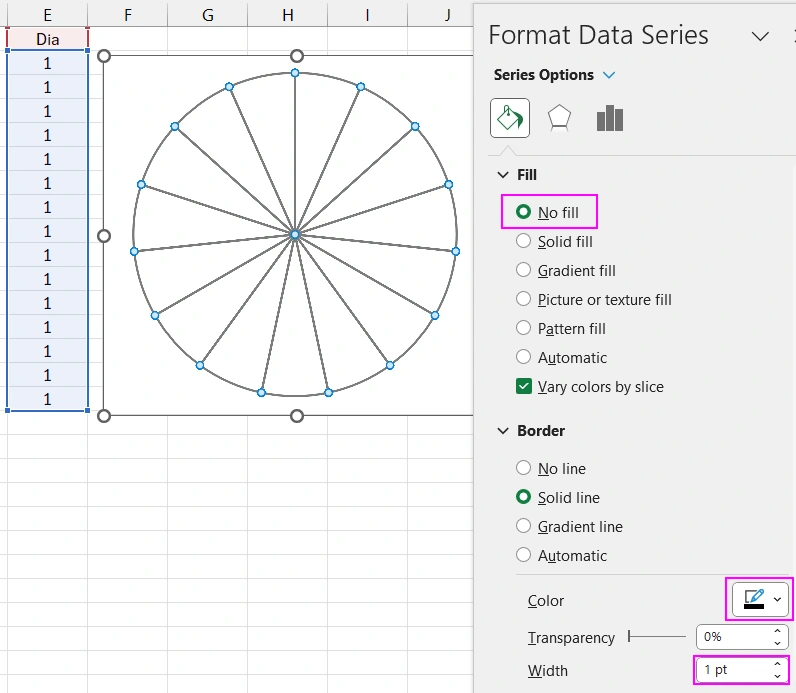Collapse the Border section

point(503,431)
